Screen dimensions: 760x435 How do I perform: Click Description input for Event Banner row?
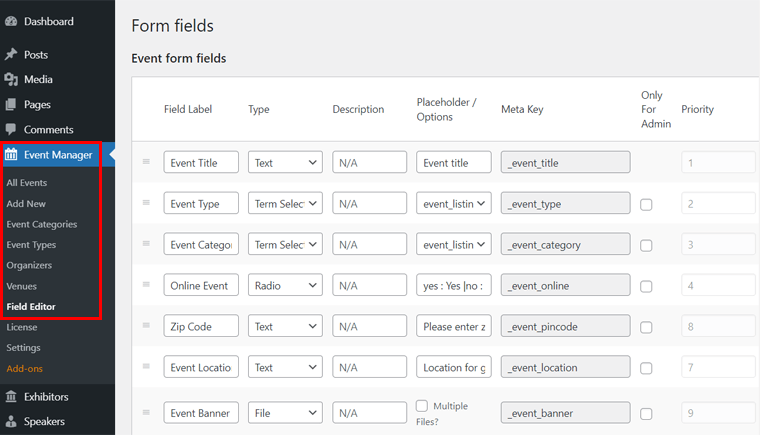tap(369, 413)
